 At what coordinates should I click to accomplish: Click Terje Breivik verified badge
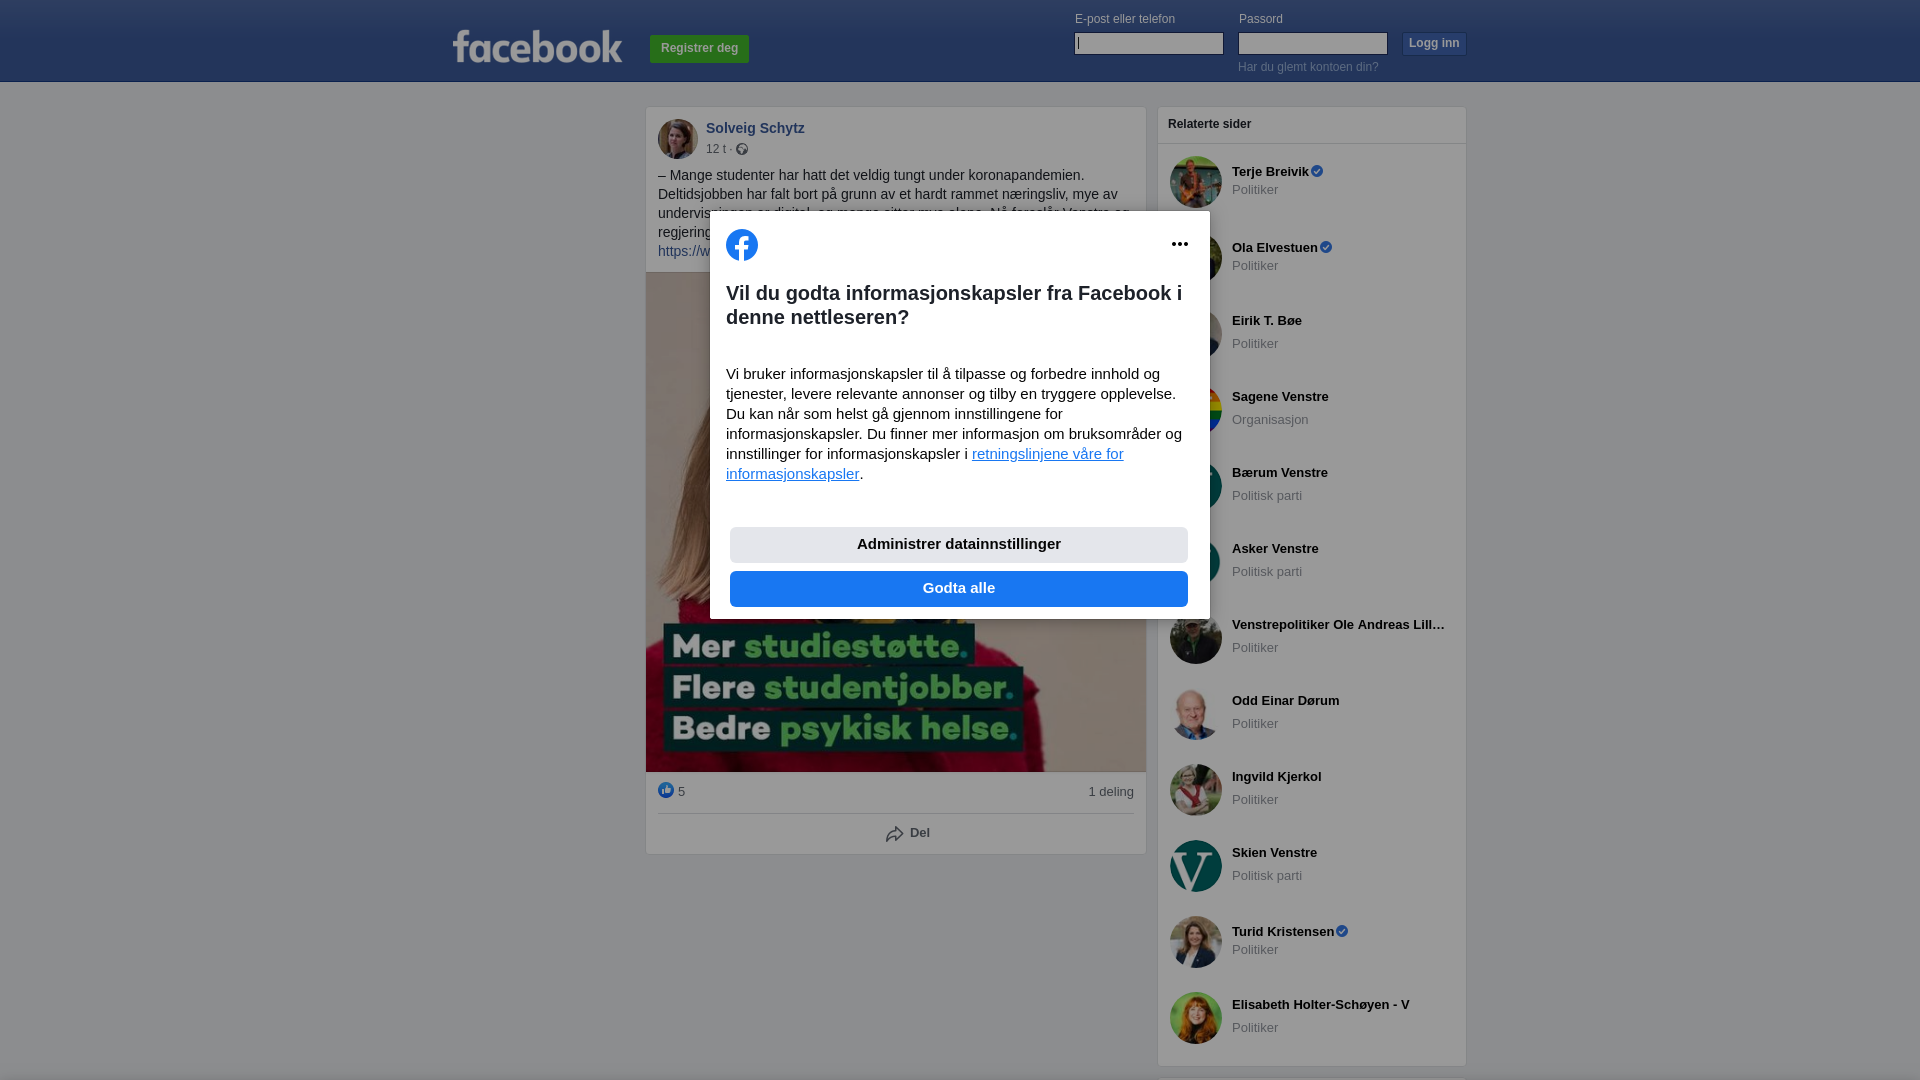(x=1317, y=172)
